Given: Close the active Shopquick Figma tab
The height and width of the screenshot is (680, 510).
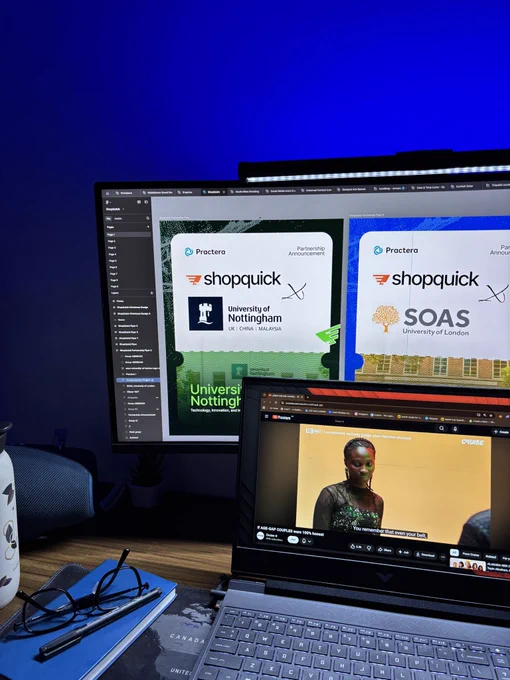Looking at the screenshot, I should click(x=224, y=192).
